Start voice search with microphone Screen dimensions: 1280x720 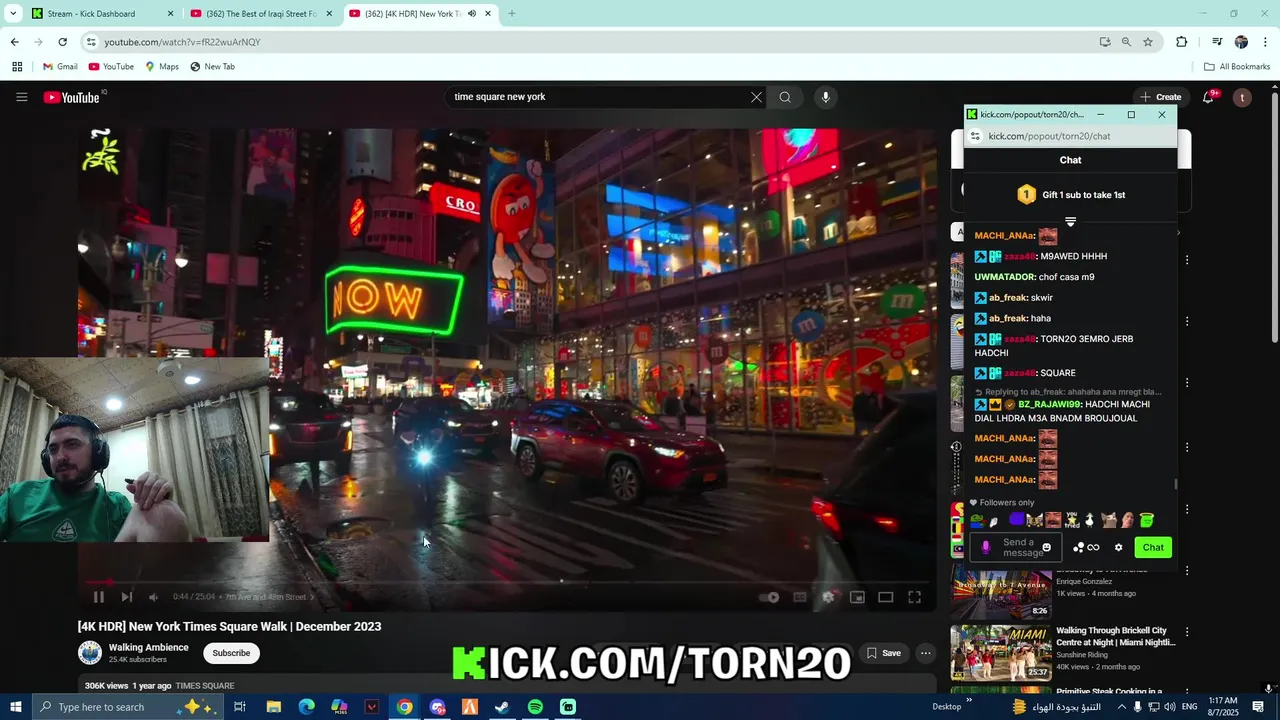coord(825,97)
